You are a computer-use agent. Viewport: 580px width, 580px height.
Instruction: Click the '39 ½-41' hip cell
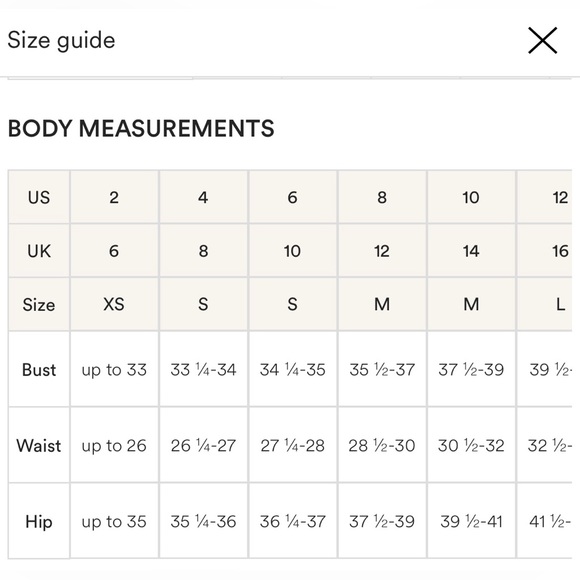pos(471,521)
